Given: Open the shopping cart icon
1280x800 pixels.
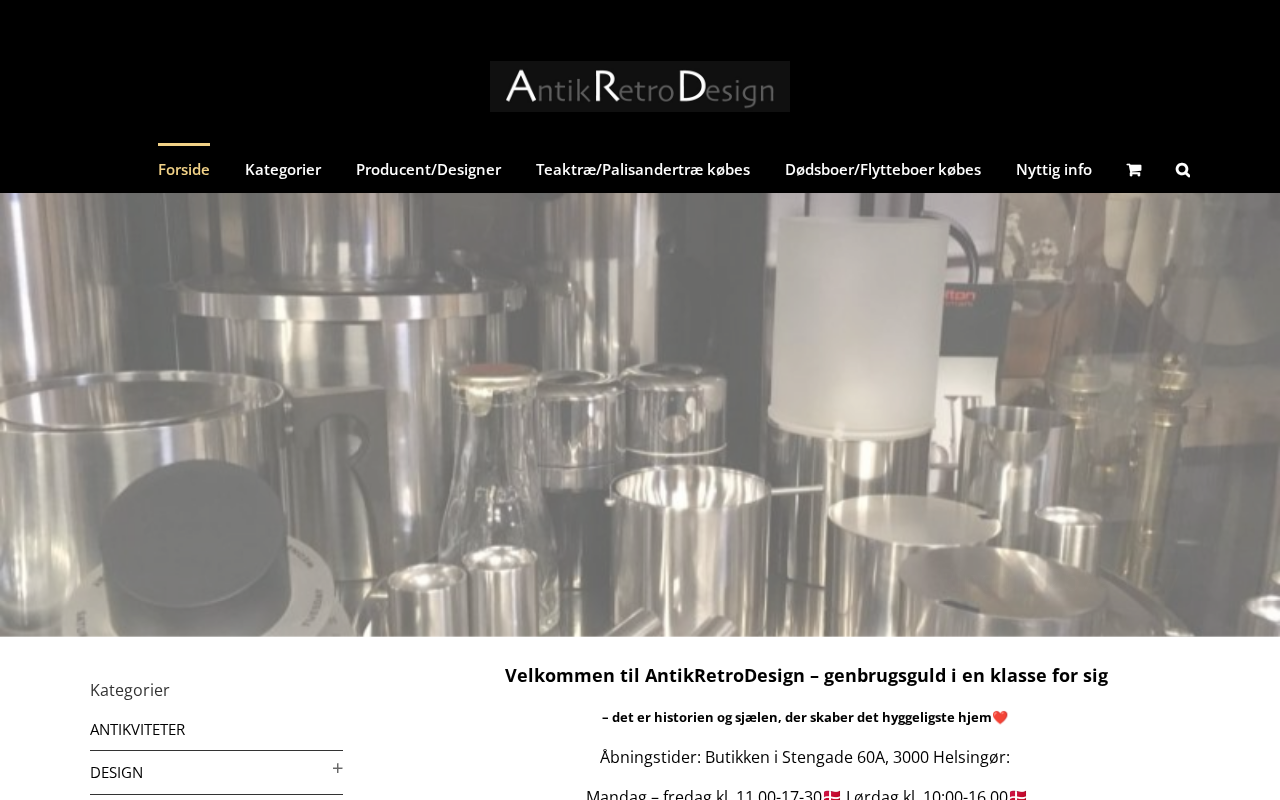Looking at the screenshot, I should pos(1133,169).
